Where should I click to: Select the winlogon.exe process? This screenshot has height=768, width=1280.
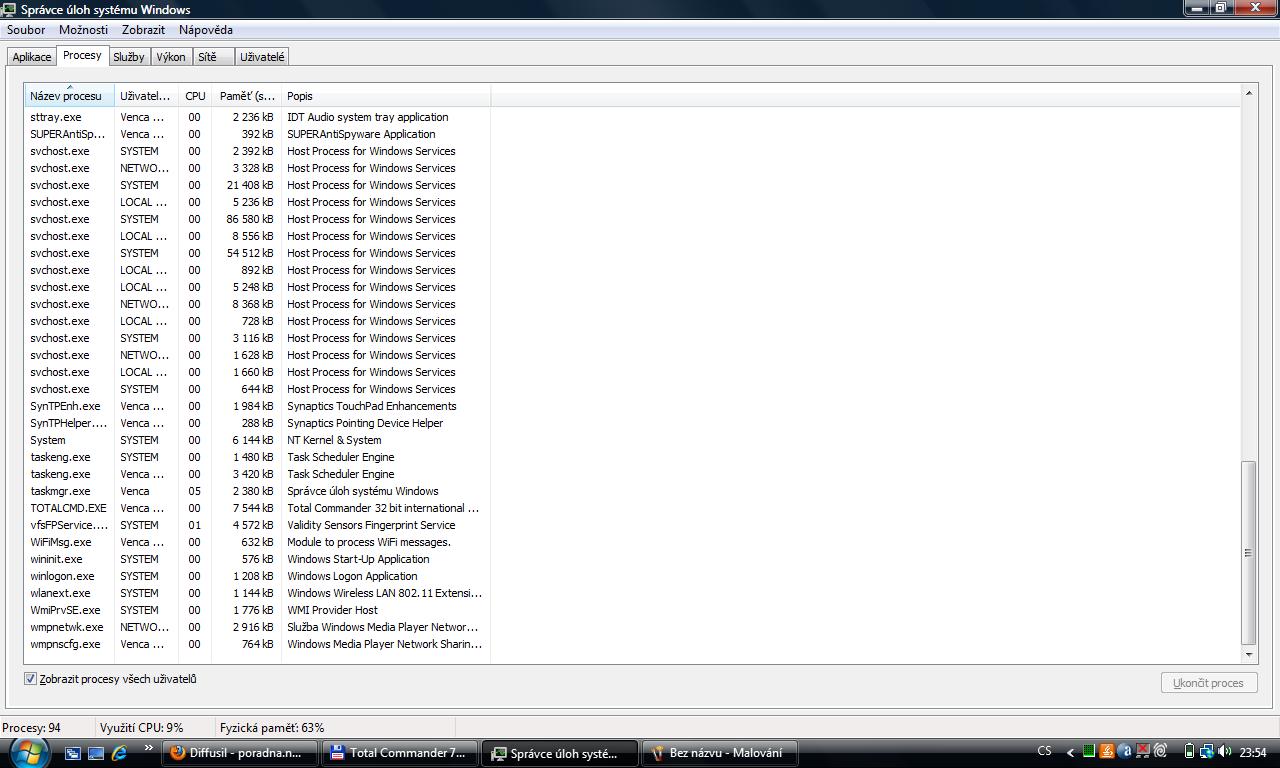point(257,576)
